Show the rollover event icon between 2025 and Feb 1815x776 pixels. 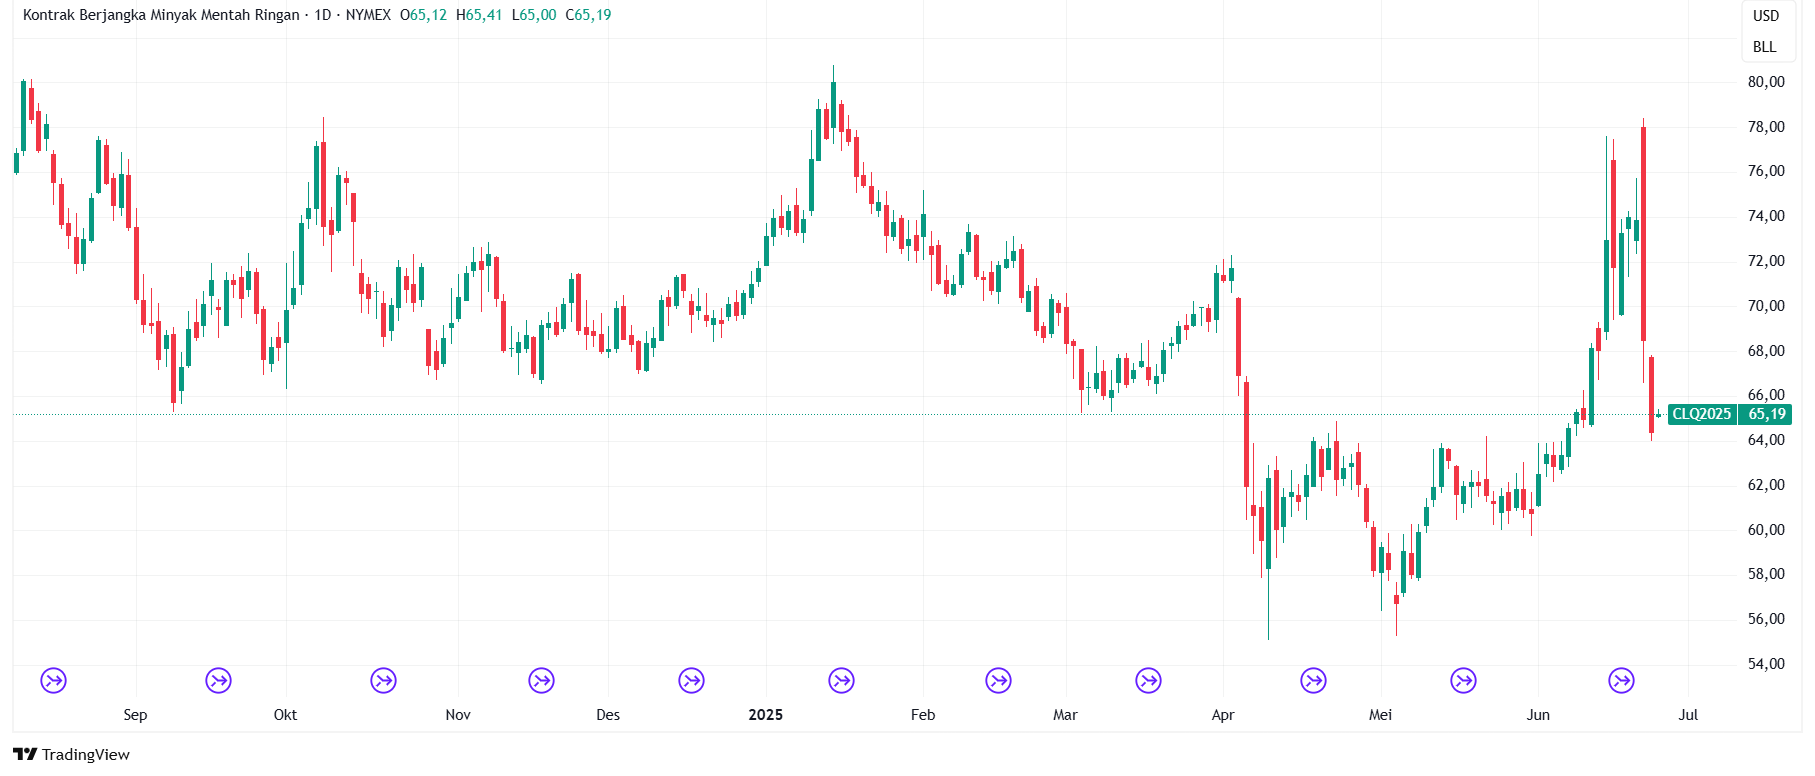(x=841, y=681)
